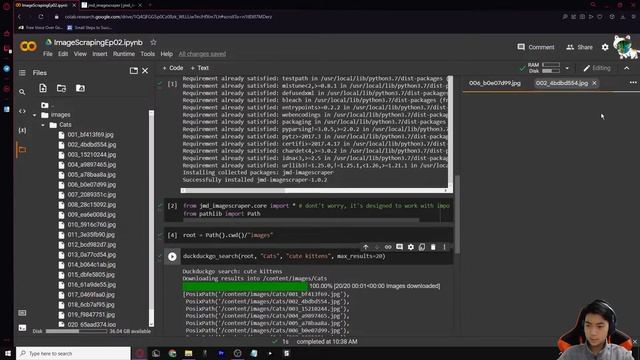Open table of contents sidebar icon
The width and height of the screenshot is (640, 360).
[x=22, y=73]
